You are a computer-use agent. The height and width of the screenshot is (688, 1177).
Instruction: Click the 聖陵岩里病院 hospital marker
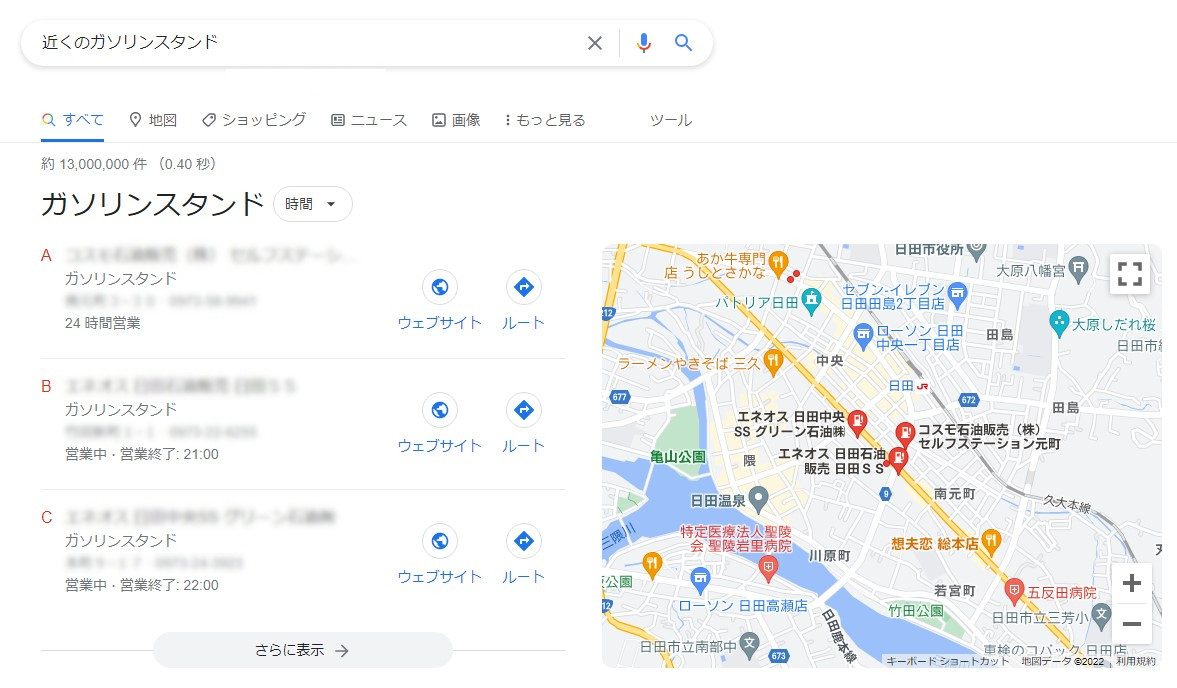767,569
